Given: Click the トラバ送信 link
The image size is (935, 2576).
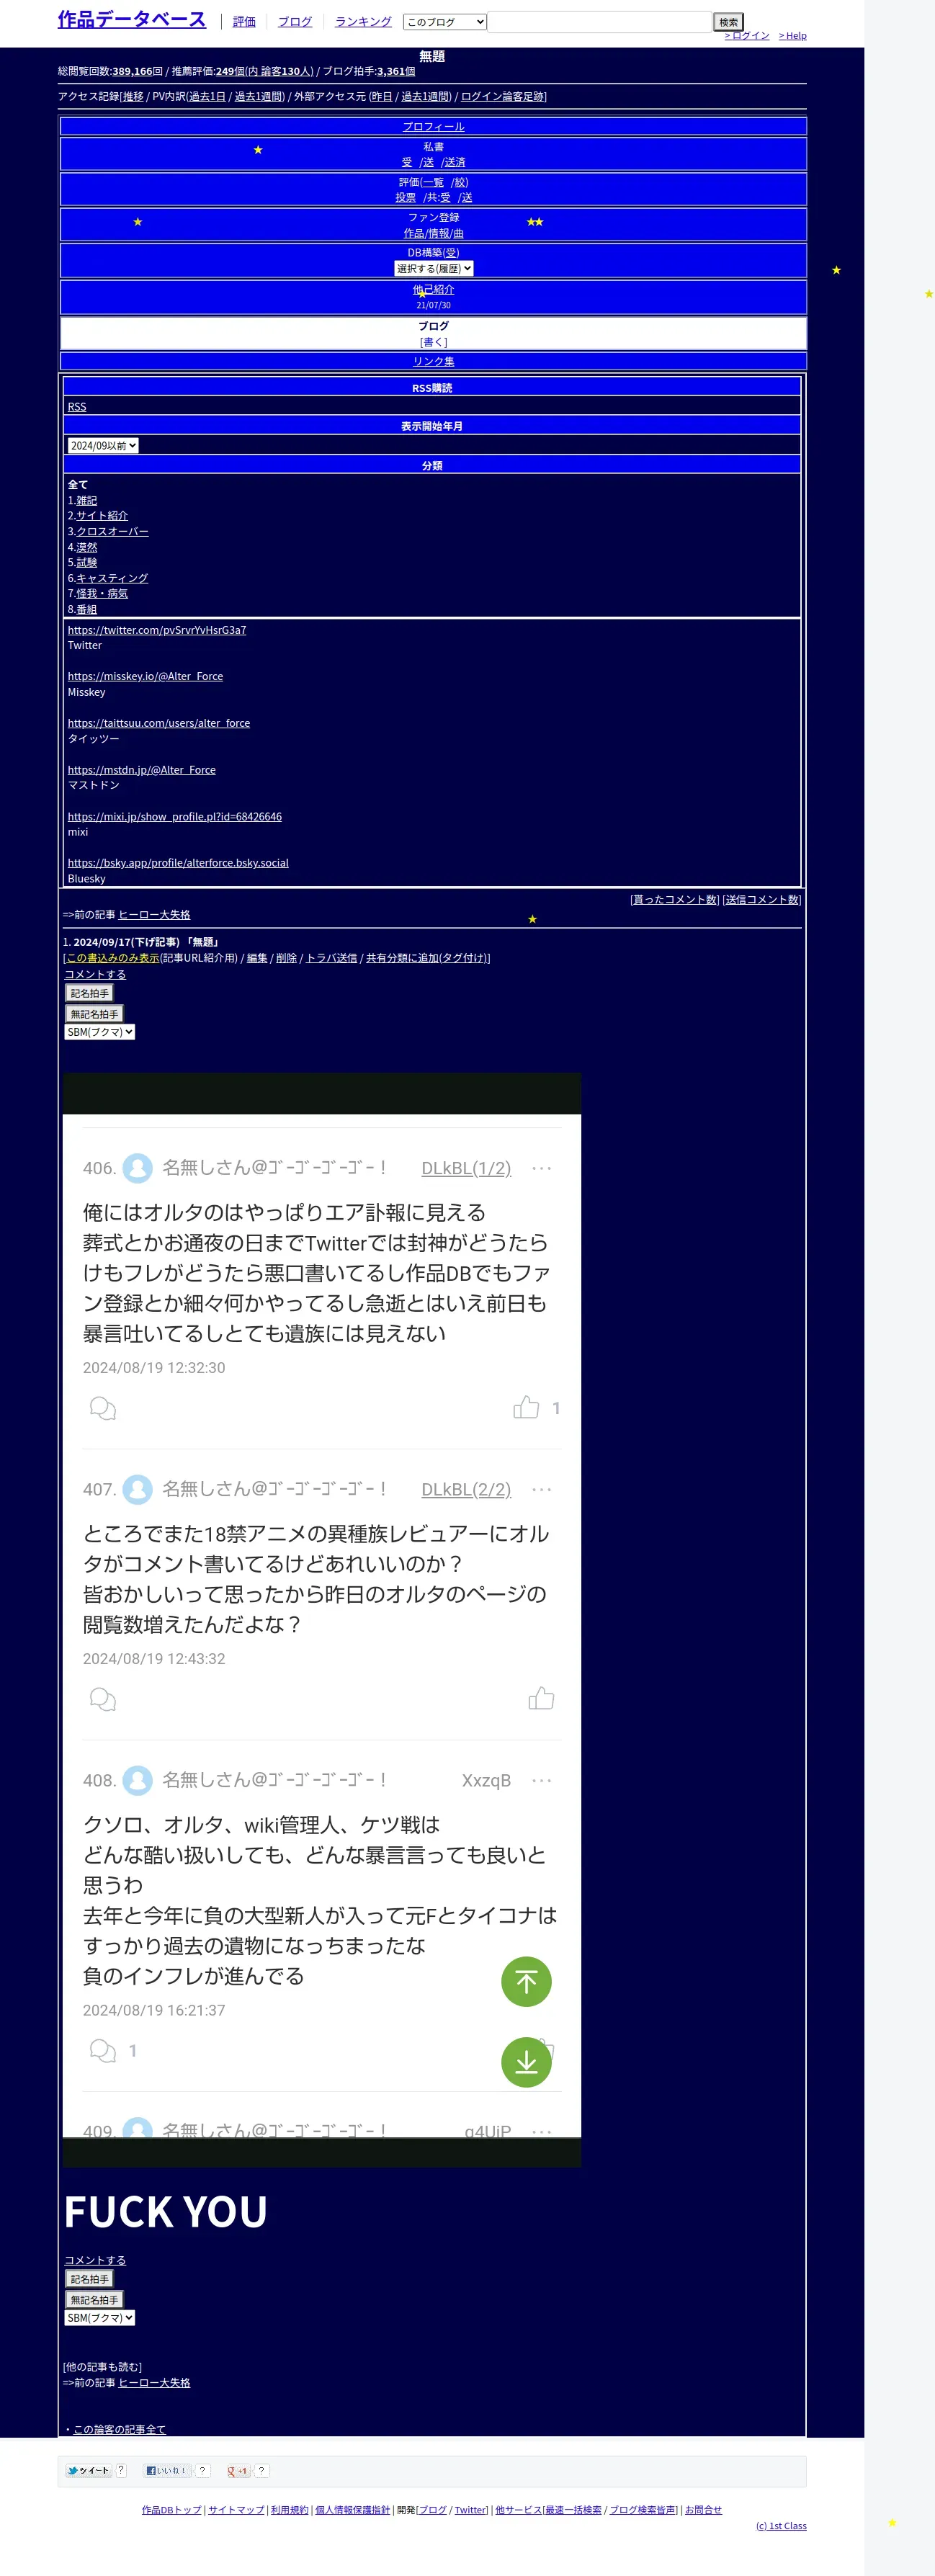Looking at the screenshot, I should click(331, 957).
